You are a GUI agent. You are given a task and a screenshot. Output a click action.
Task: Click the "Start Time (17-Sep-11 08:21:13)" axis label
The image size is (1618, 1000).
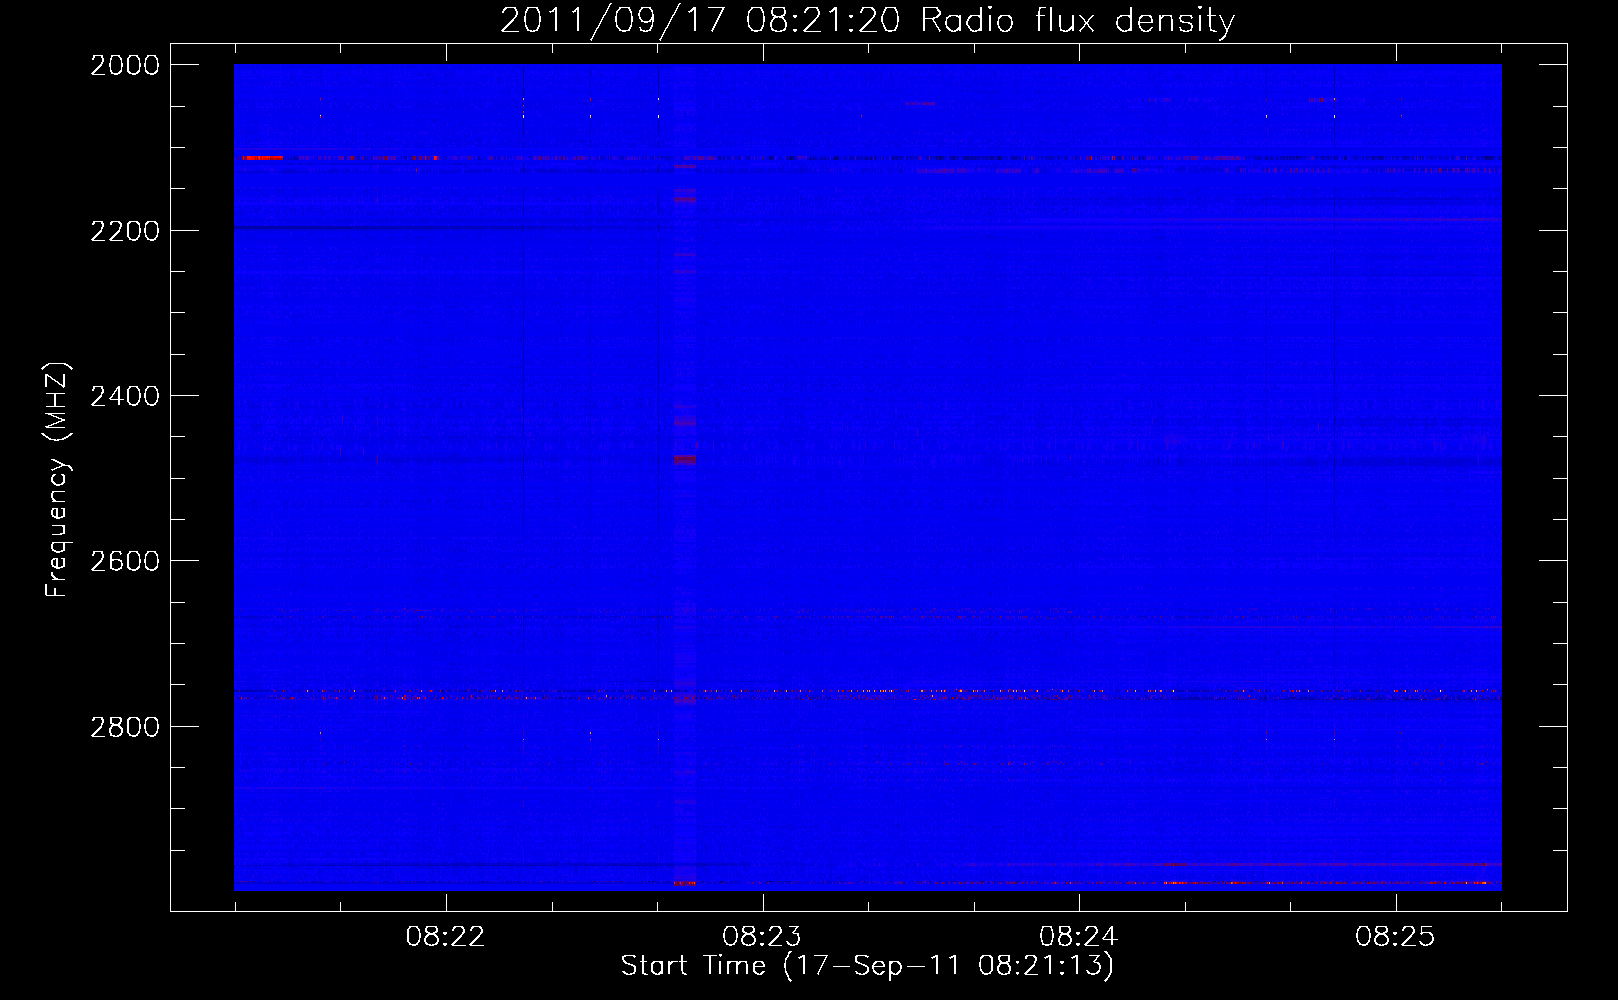(x=867, y=966)
